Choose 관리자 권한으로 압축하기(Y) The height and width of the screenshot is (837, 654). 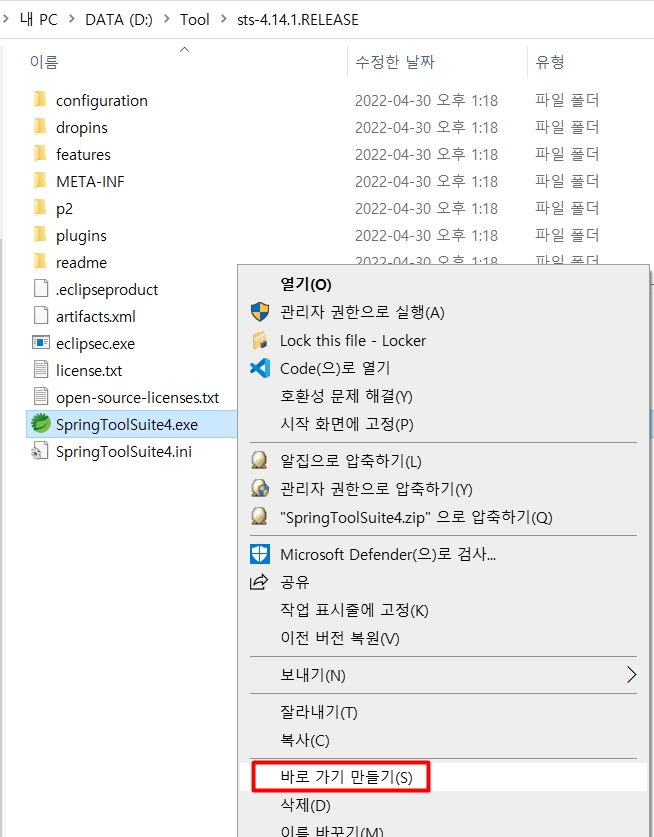pos(443,488)
